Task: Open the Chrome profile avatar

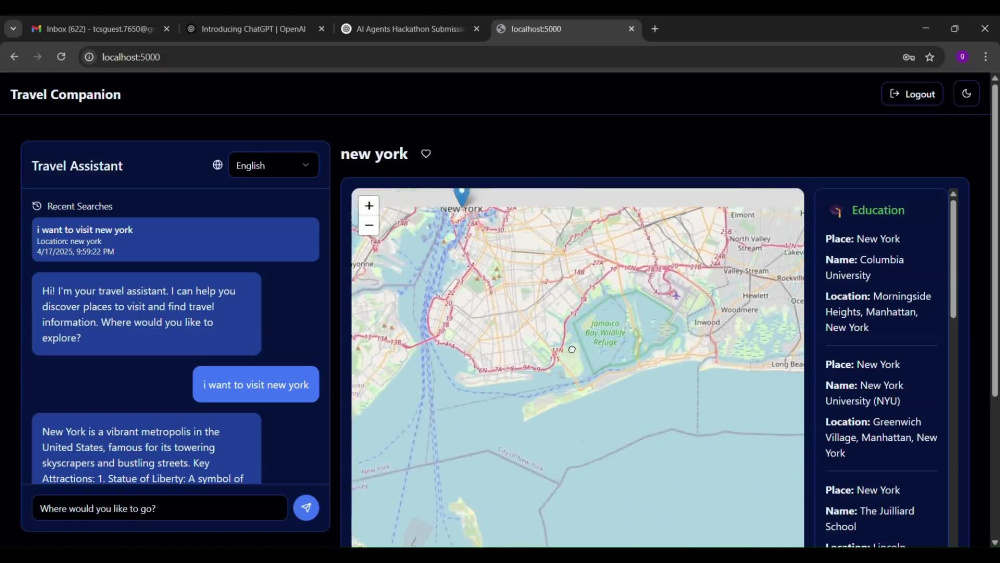Action: [962, 57]
